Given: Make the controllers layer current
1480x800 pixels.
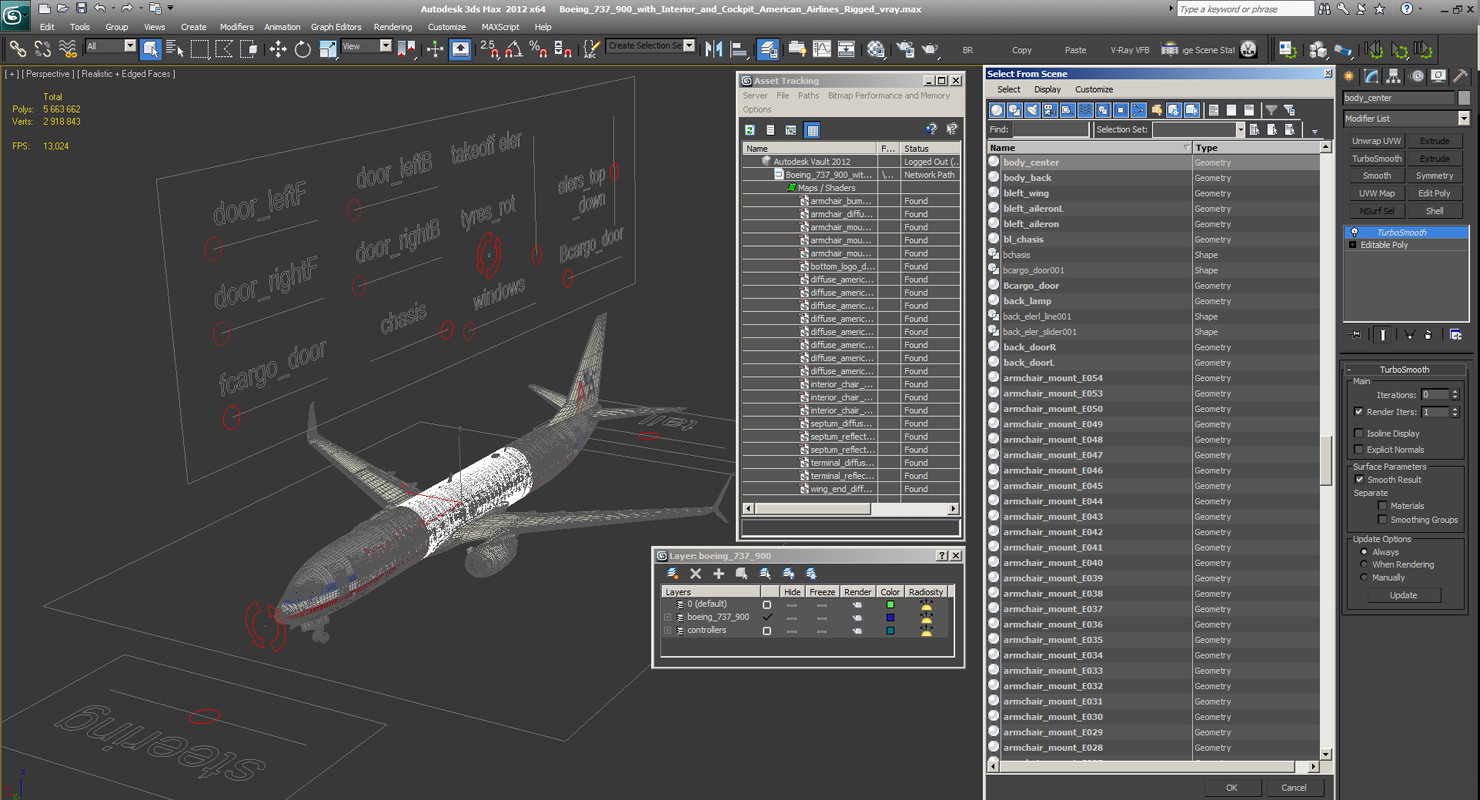Looking at the screenshot, I should (x=767, y=630).
